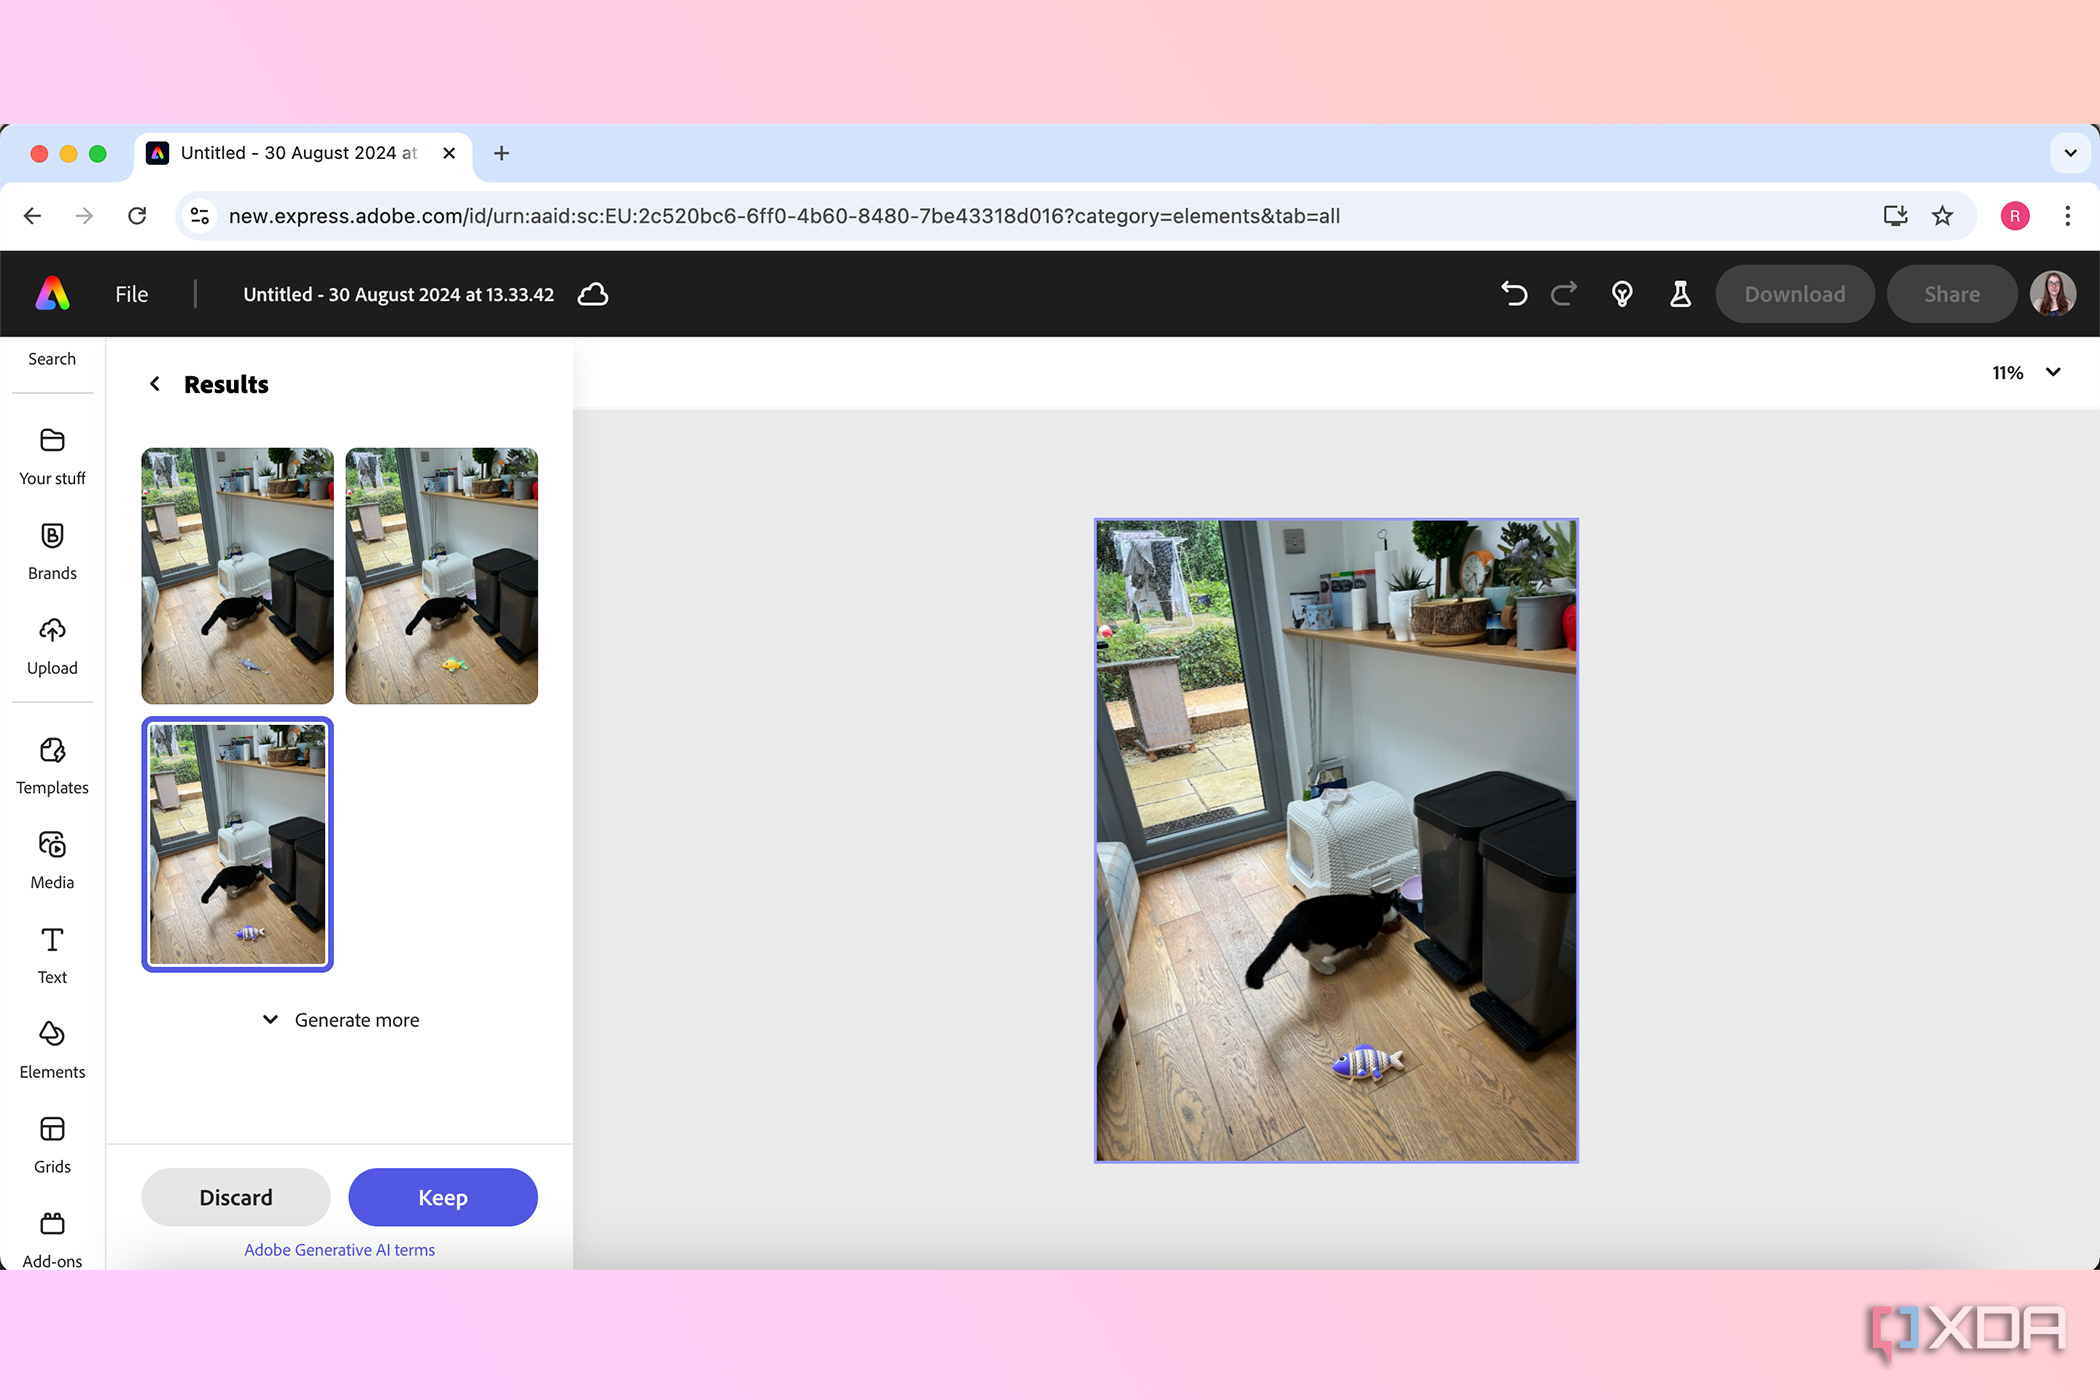Undo the last action
This screenshot has width=2100, height=1400.
(x=1514, y=294)
